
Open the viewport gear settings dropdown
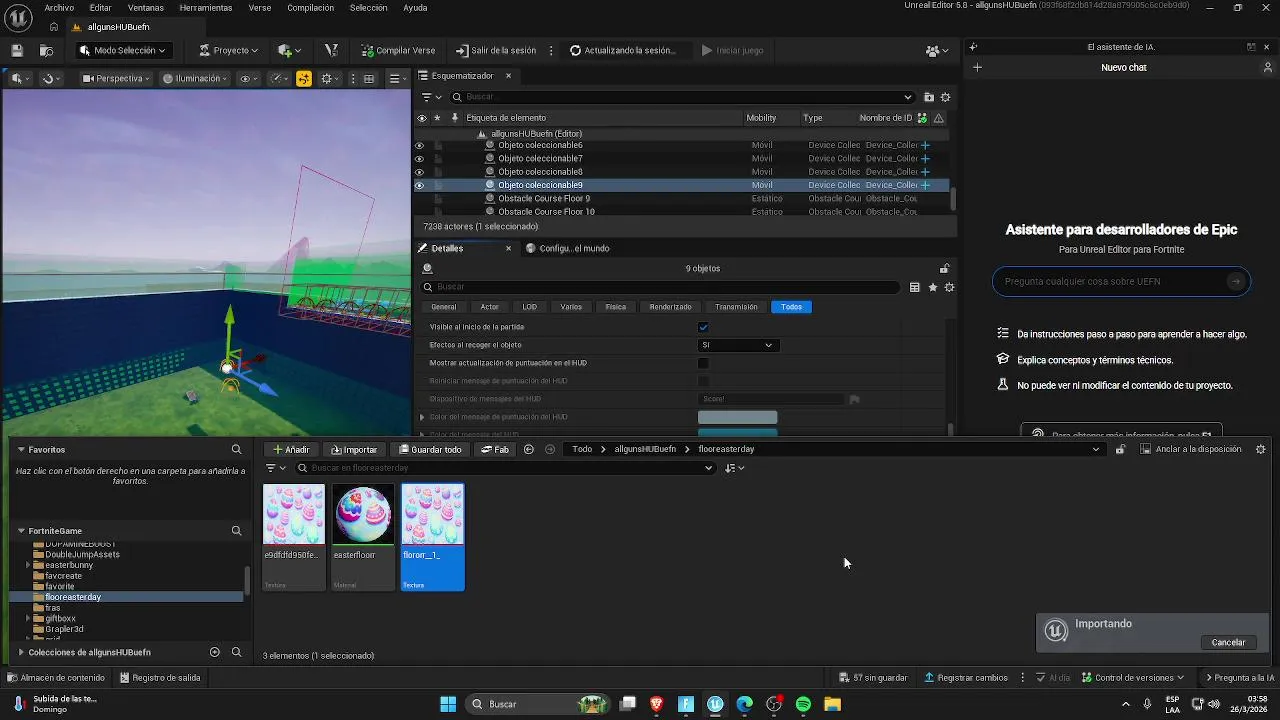[330, 79]
